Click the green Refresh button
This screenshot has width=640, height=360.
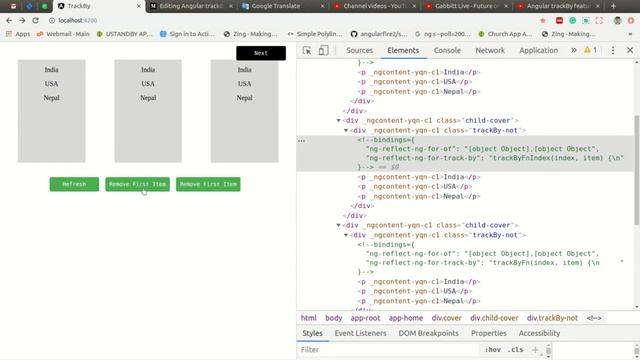pyautogui.click(x=74, y=184)
